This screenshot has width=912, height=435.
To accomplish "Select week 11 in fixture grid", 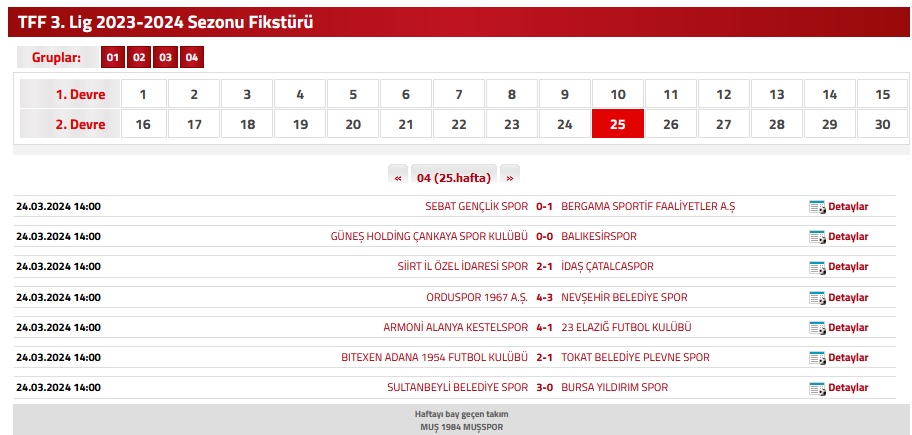I will tap(671, 94).
